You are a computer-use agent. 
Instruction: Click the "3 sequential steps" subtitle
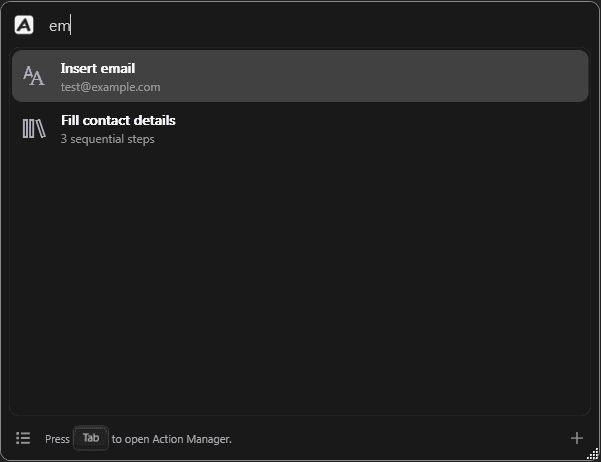107,139
